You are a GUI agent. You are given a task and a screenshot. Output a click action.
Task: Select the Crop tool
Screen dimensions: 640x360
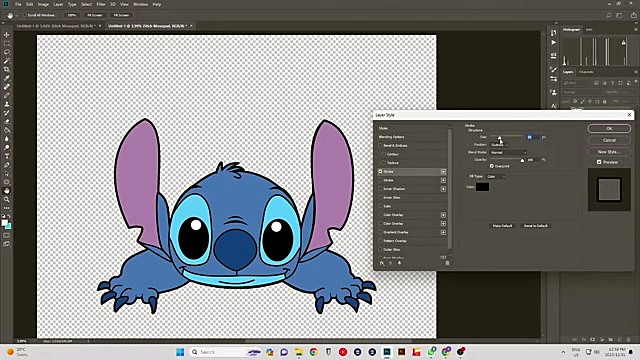pos(7,69)
